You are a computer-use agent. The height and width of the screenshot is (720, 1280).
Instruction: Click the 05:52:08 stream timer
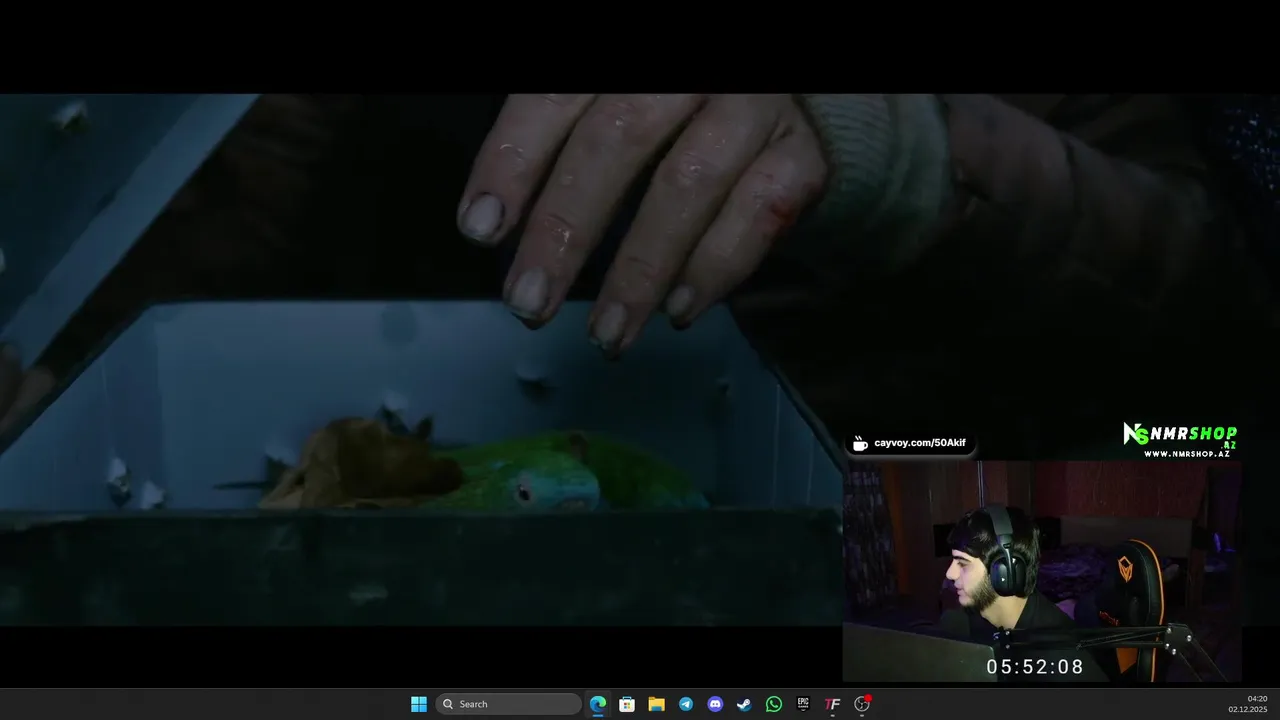coord(1035,667)
